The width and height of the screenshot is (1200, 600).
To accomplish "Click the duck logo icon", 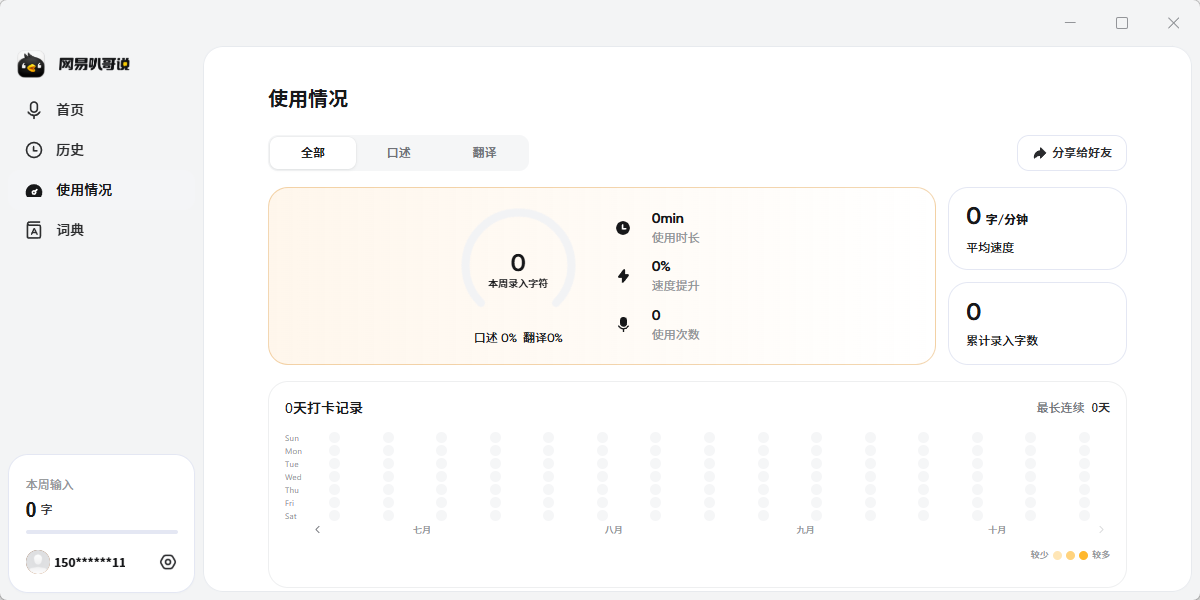I will 31,65.
